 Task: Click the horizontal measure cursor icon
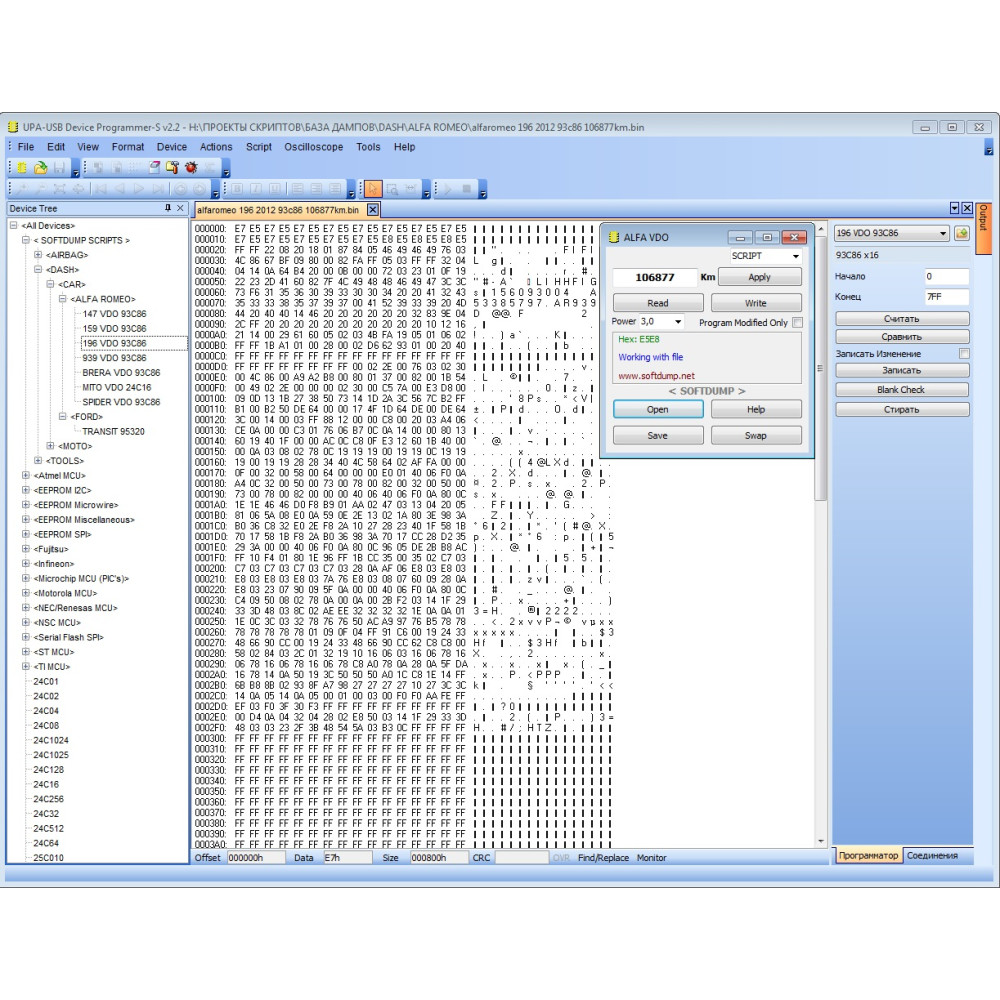click(411, 189)
